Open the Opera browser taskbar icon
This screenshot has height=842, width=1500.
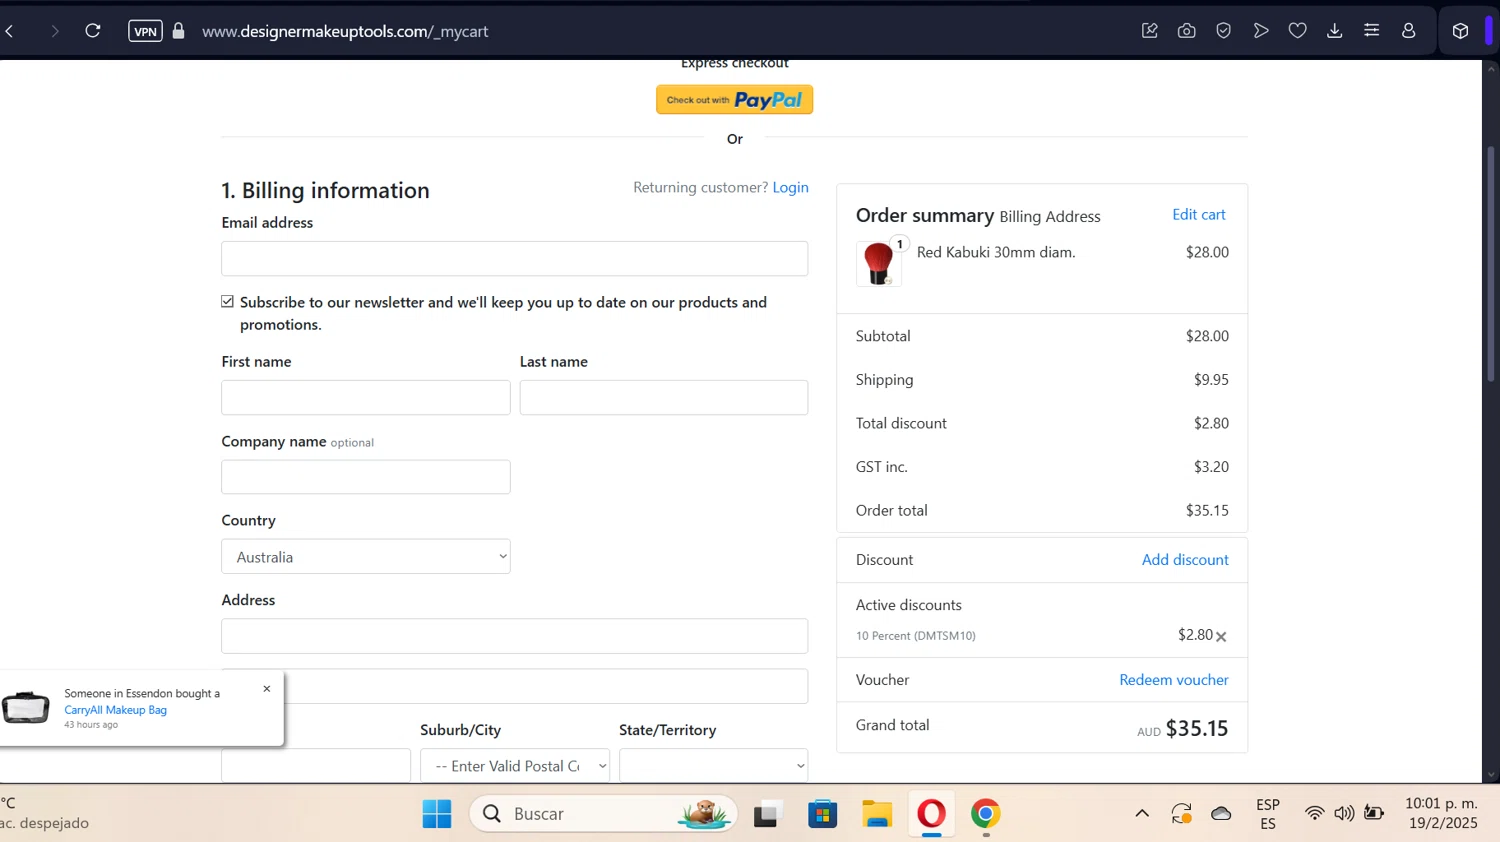pos(931,814)
